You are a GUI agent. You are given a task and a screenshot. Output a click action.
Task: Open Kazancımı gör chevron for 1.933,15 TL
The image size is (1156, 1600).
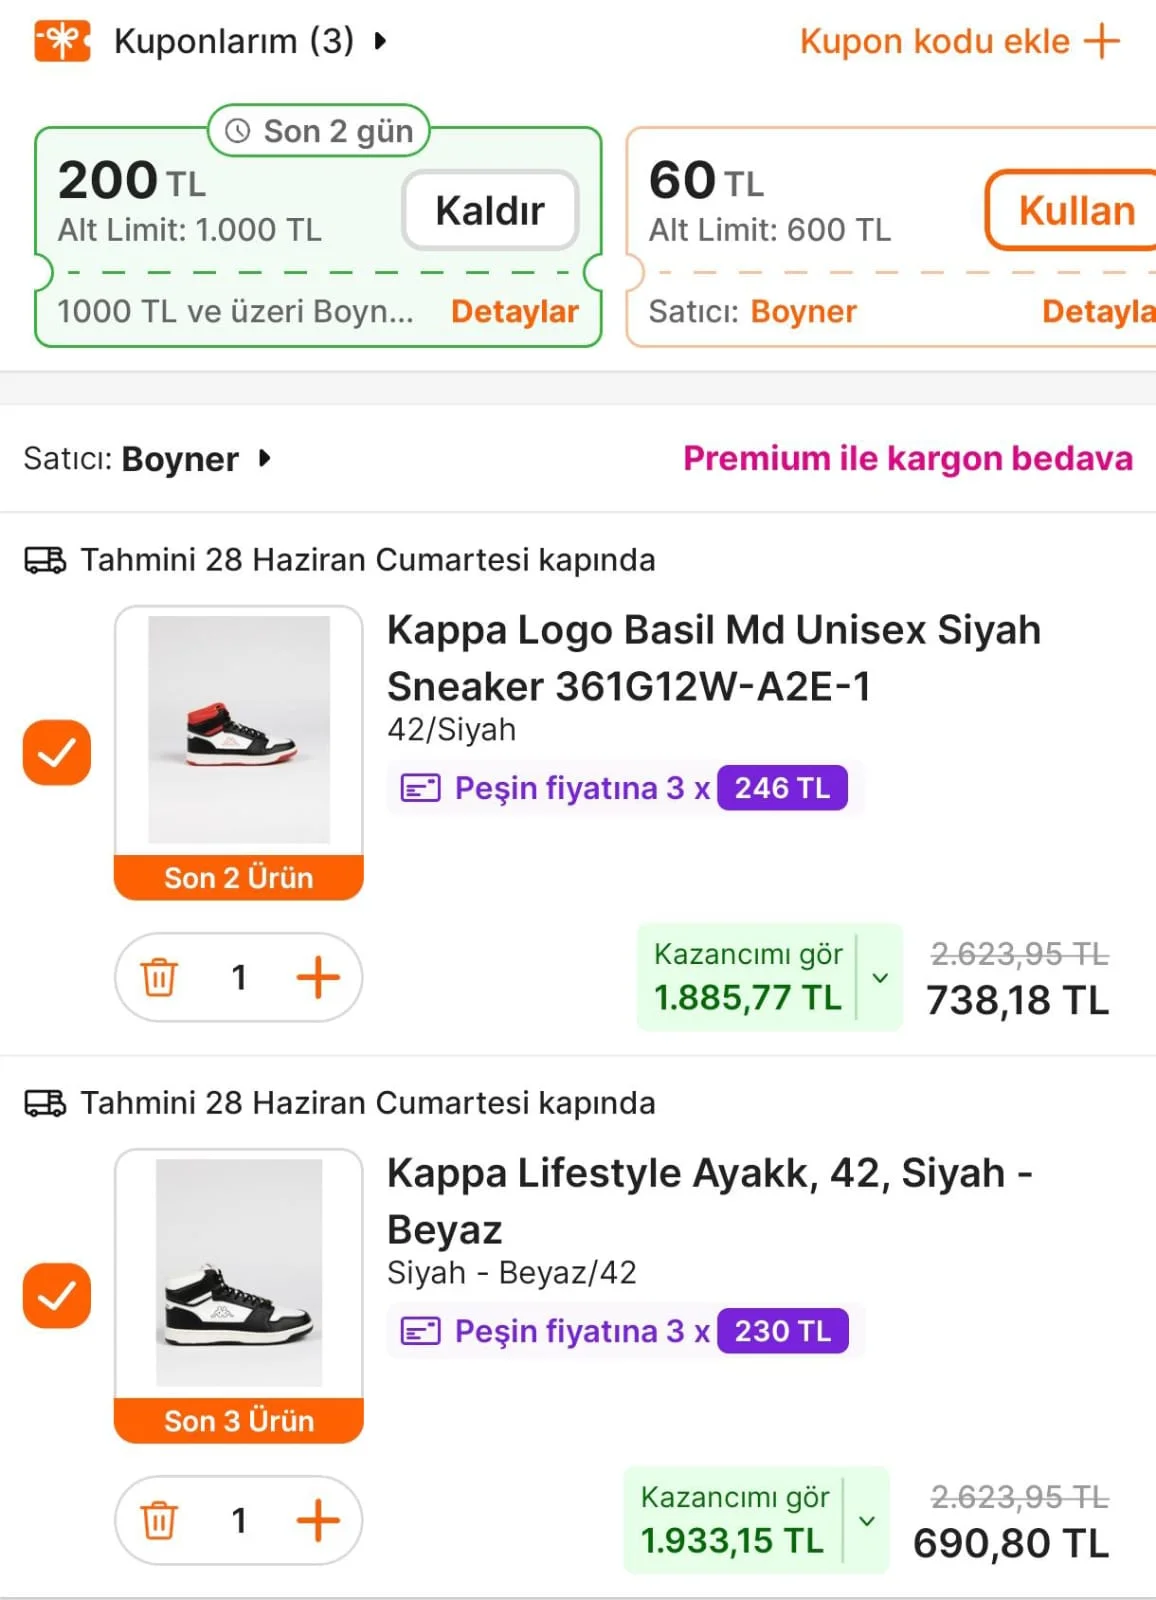click(867, 1520)
